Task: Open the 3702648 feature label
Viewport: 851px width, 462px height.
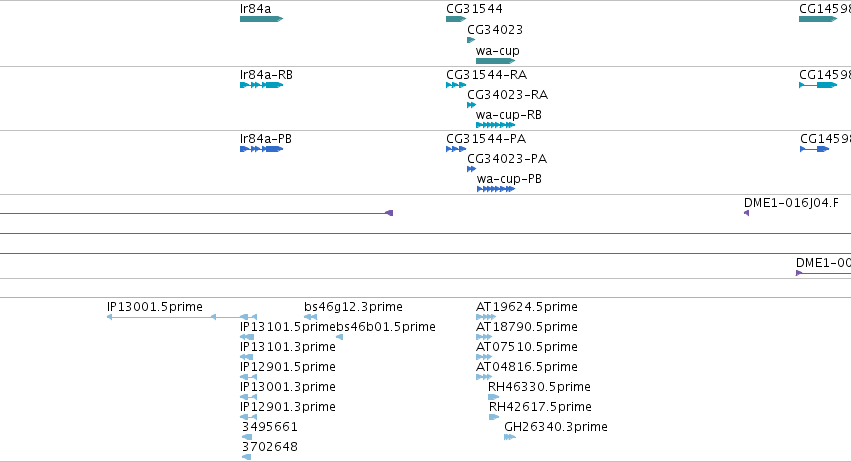Action: click(x=270, y=447)
